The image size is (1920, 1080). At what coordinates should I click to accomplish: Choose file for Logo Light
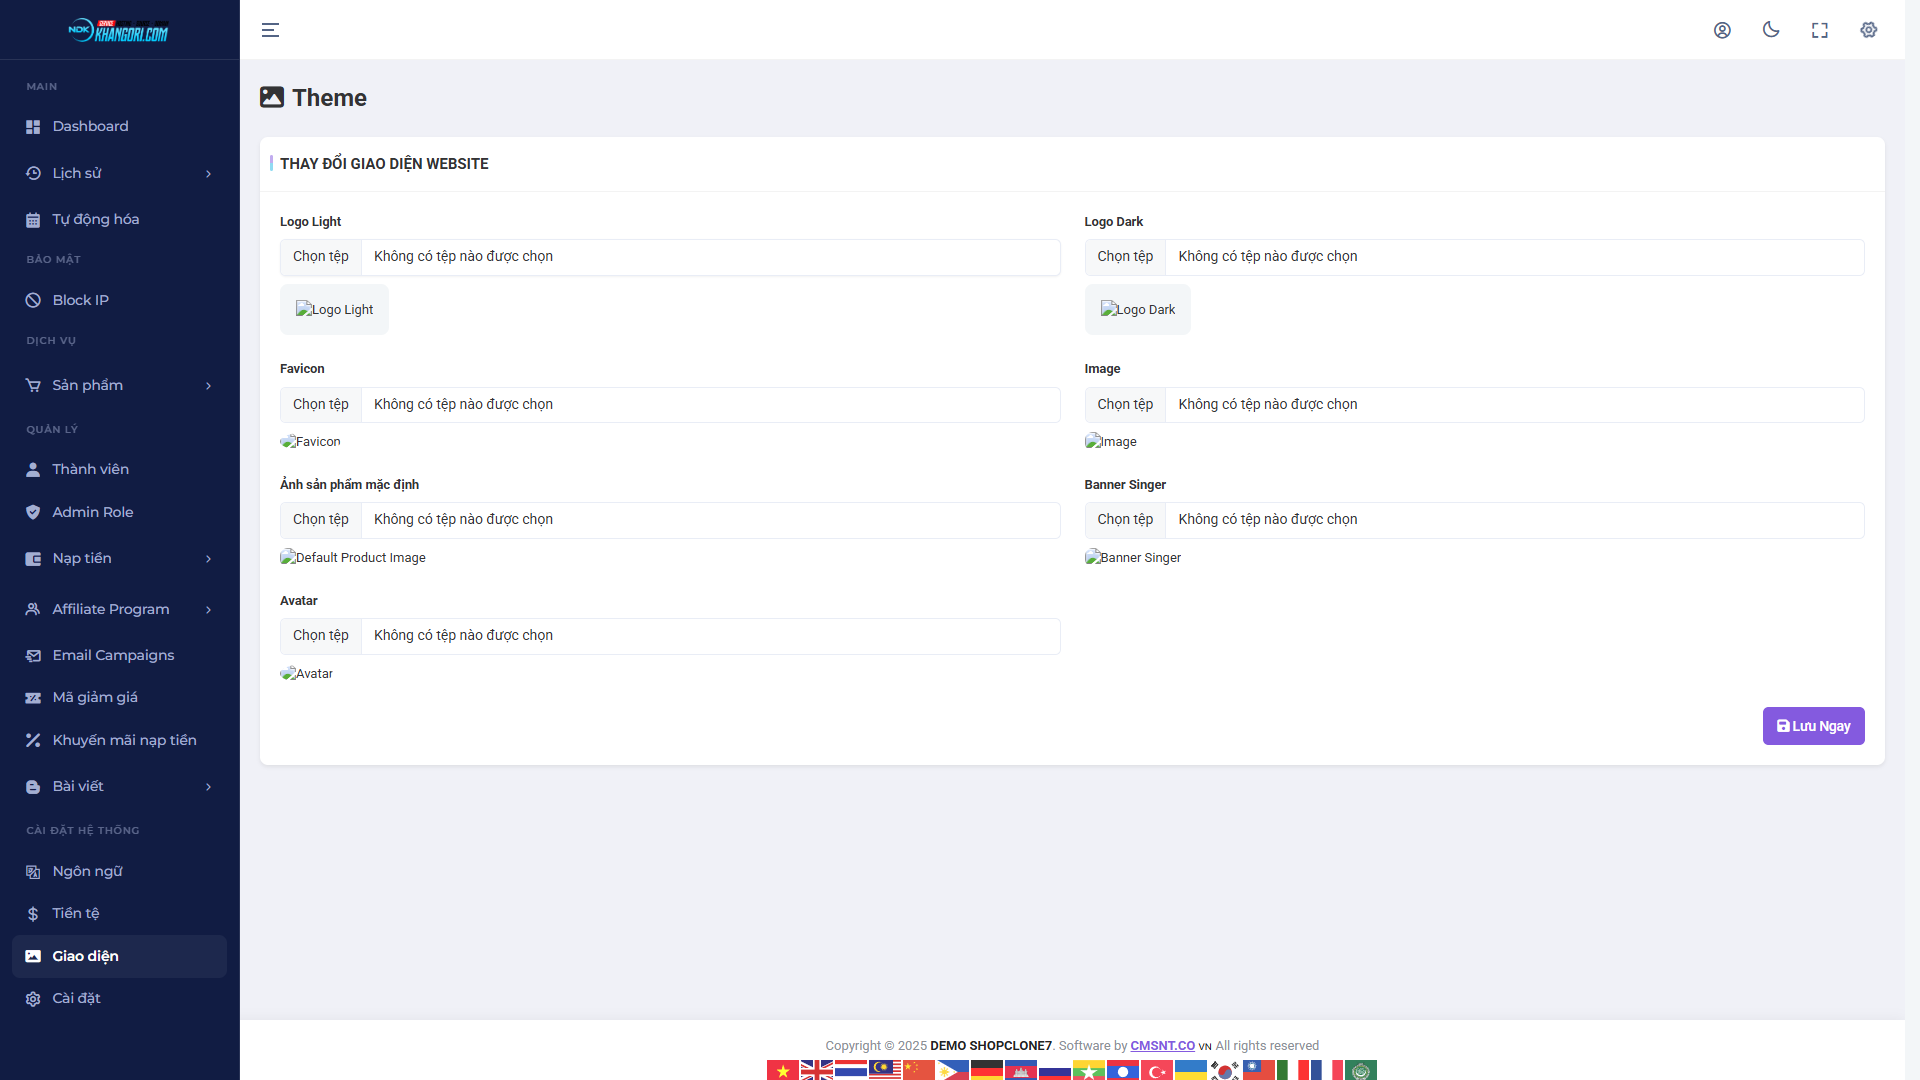pos(321,257)
